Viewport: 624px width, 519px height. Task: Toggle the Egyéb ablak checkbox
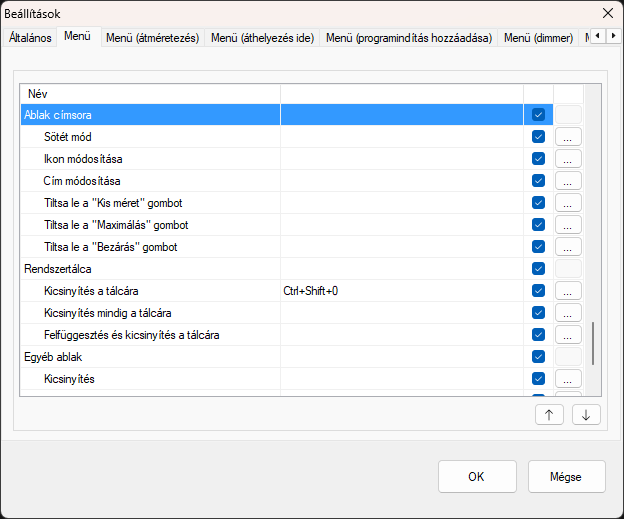click(x=538, y=357)
